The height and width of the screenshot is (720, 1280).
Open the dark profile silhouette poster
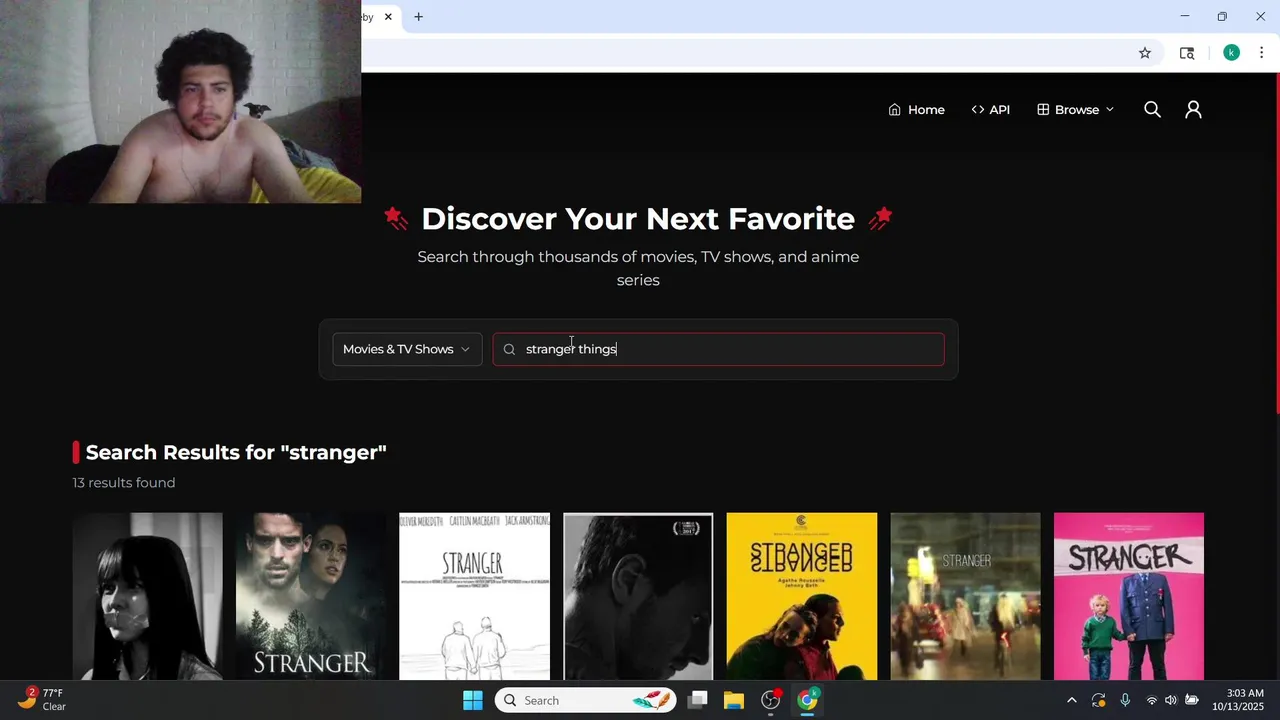click(638, 596)
